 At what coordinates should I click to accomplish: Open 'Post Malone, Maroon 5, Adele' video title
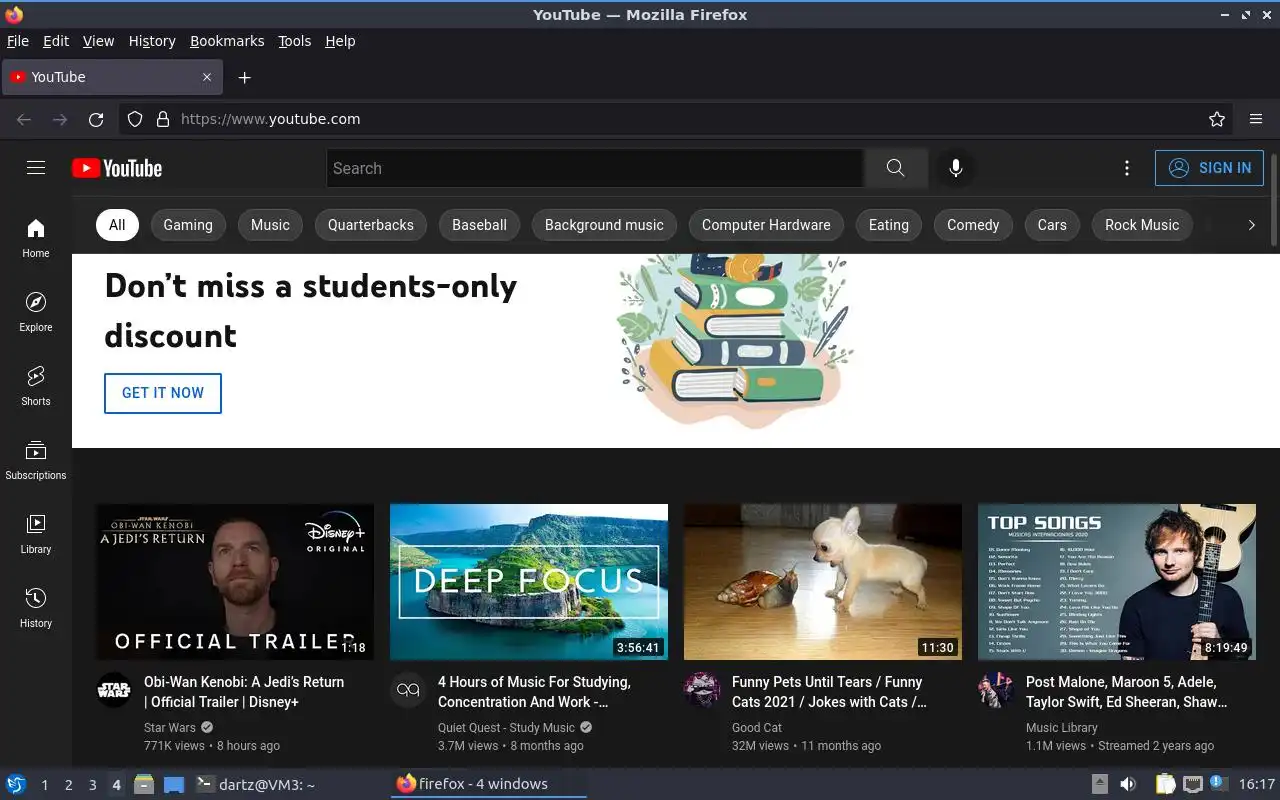(1127, 692)
